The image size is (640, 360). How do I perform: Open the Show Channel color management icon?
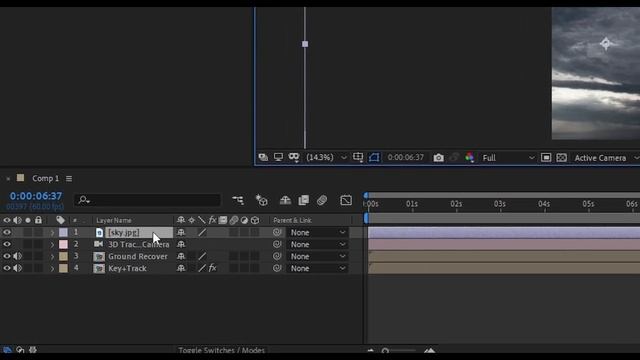tap(469, 158)
